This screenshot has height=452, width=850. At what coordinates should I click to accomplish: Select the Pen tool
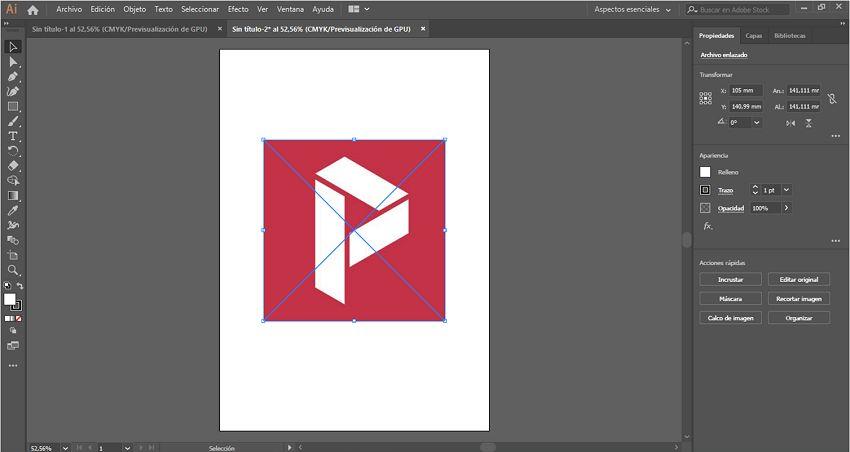coord(13,76)
